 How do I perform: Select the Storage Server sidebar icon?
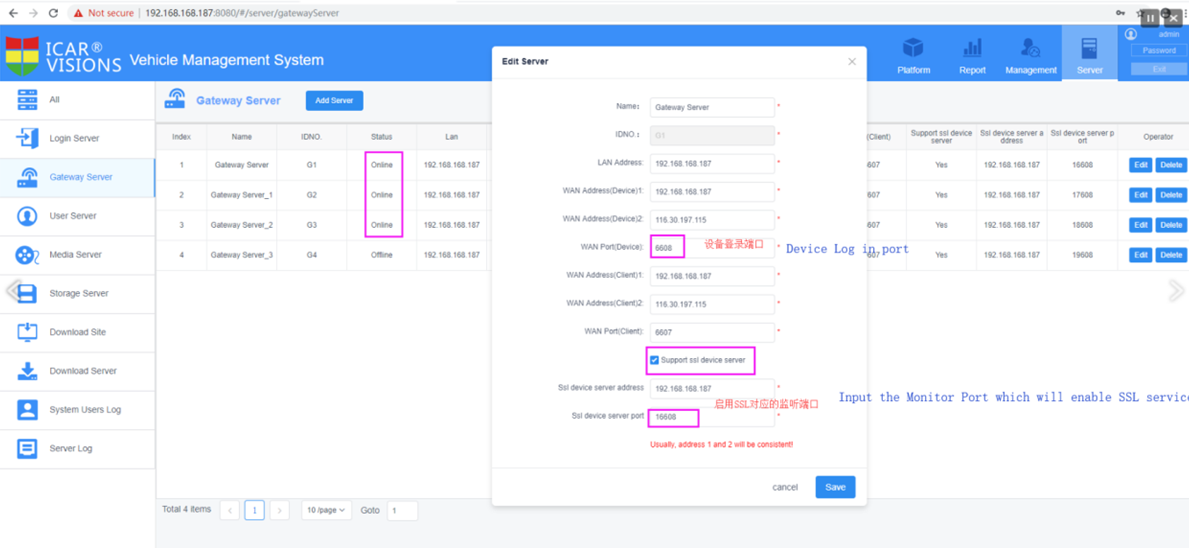click(x=27, y=293)
